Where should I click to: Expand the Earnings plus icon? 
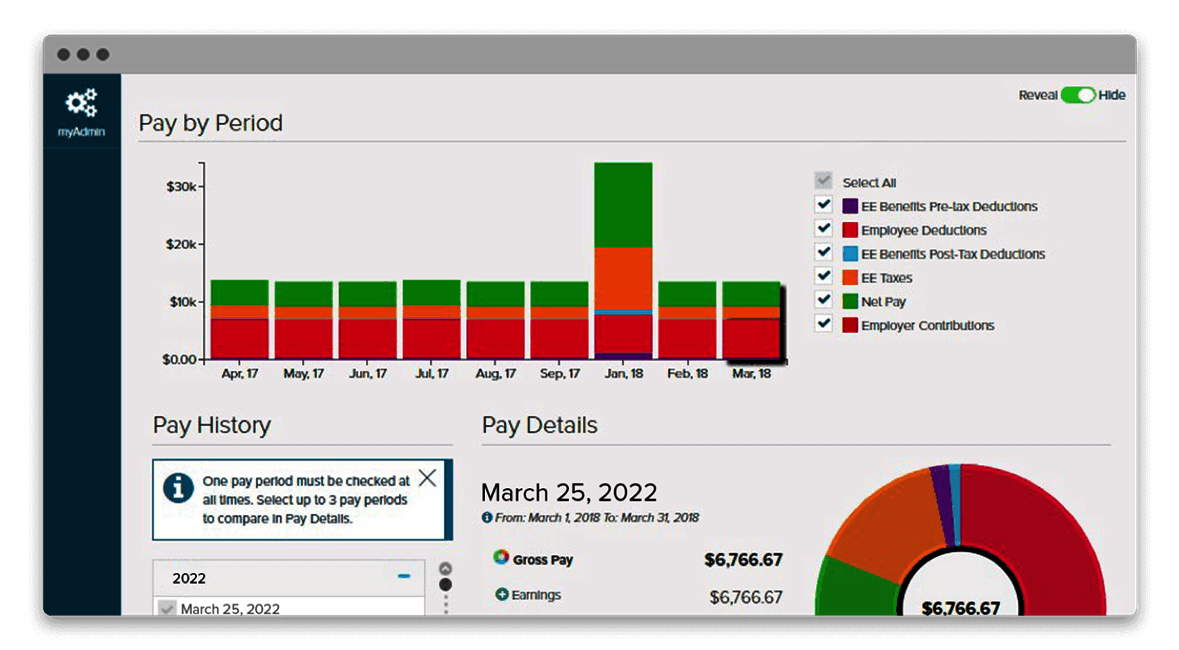[x=502, y=594]
